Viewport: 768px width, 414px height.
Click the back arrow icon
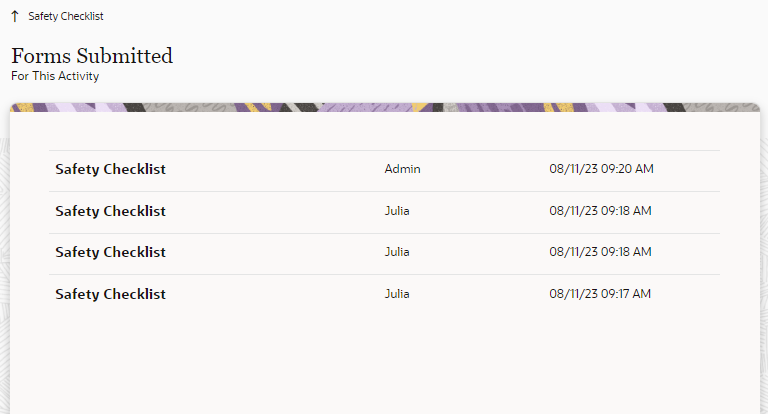coord(15,16)
